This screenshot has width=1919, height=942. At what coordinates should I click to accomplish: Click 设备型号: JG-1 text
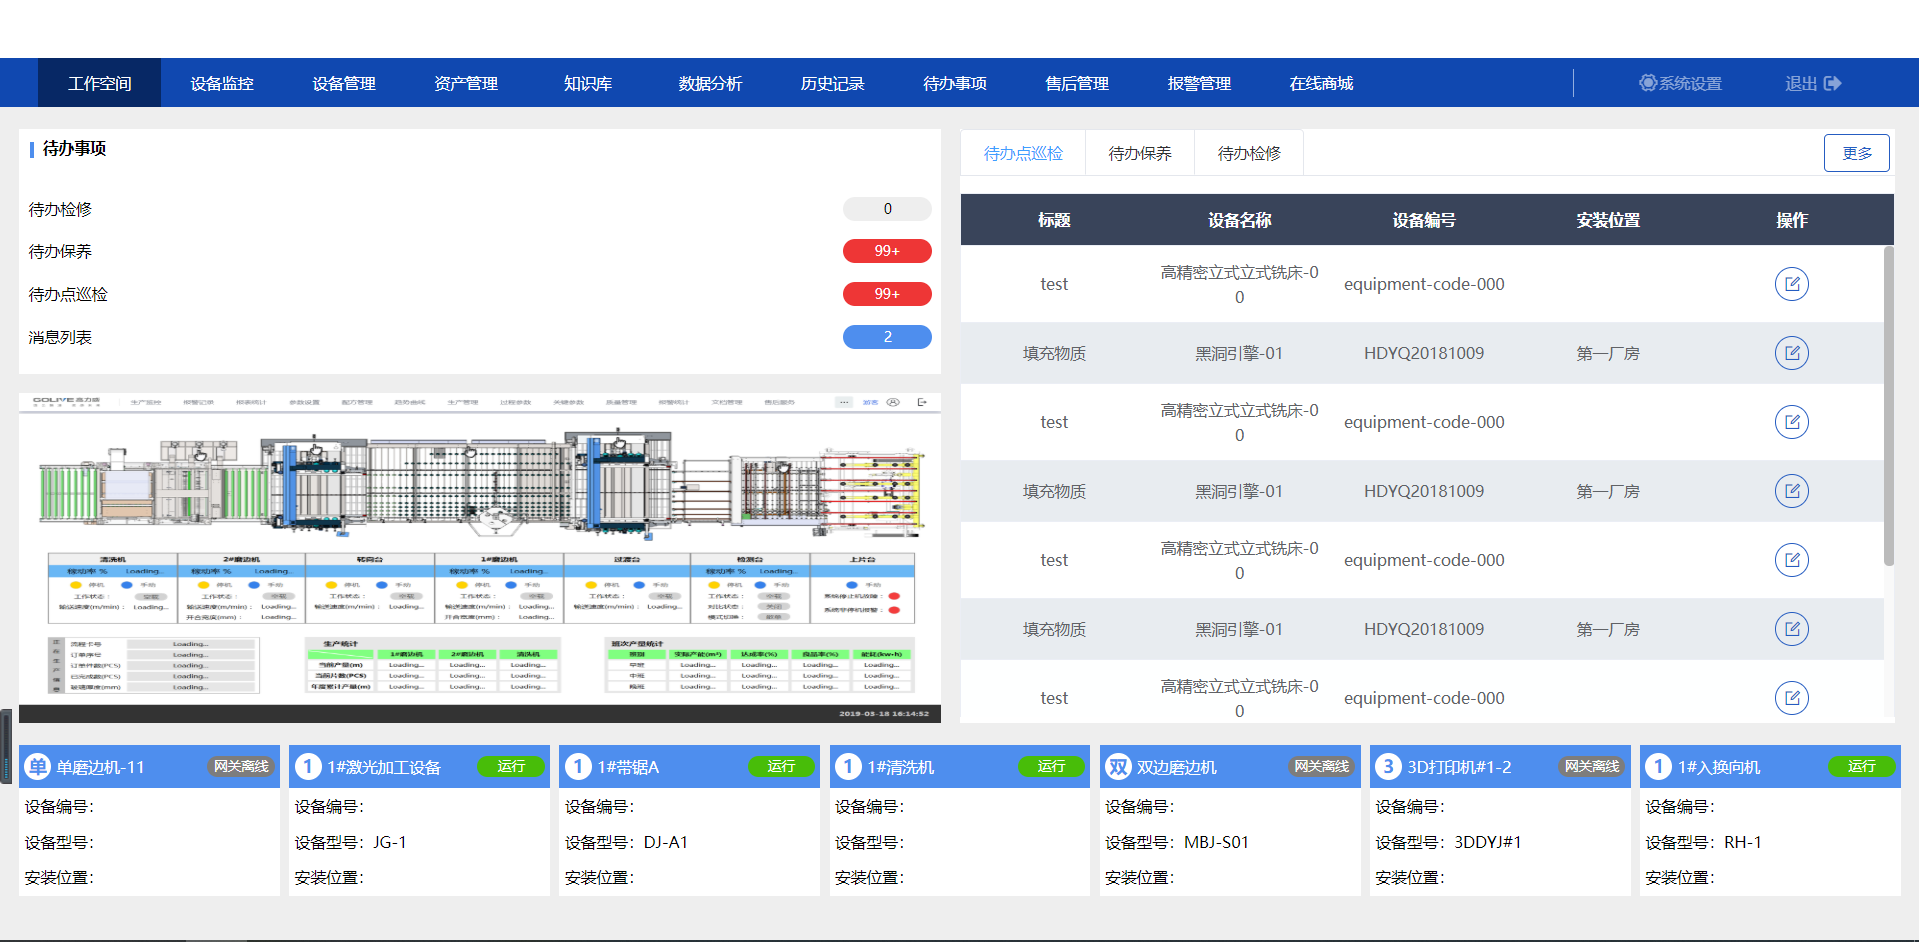coord(351,842)
